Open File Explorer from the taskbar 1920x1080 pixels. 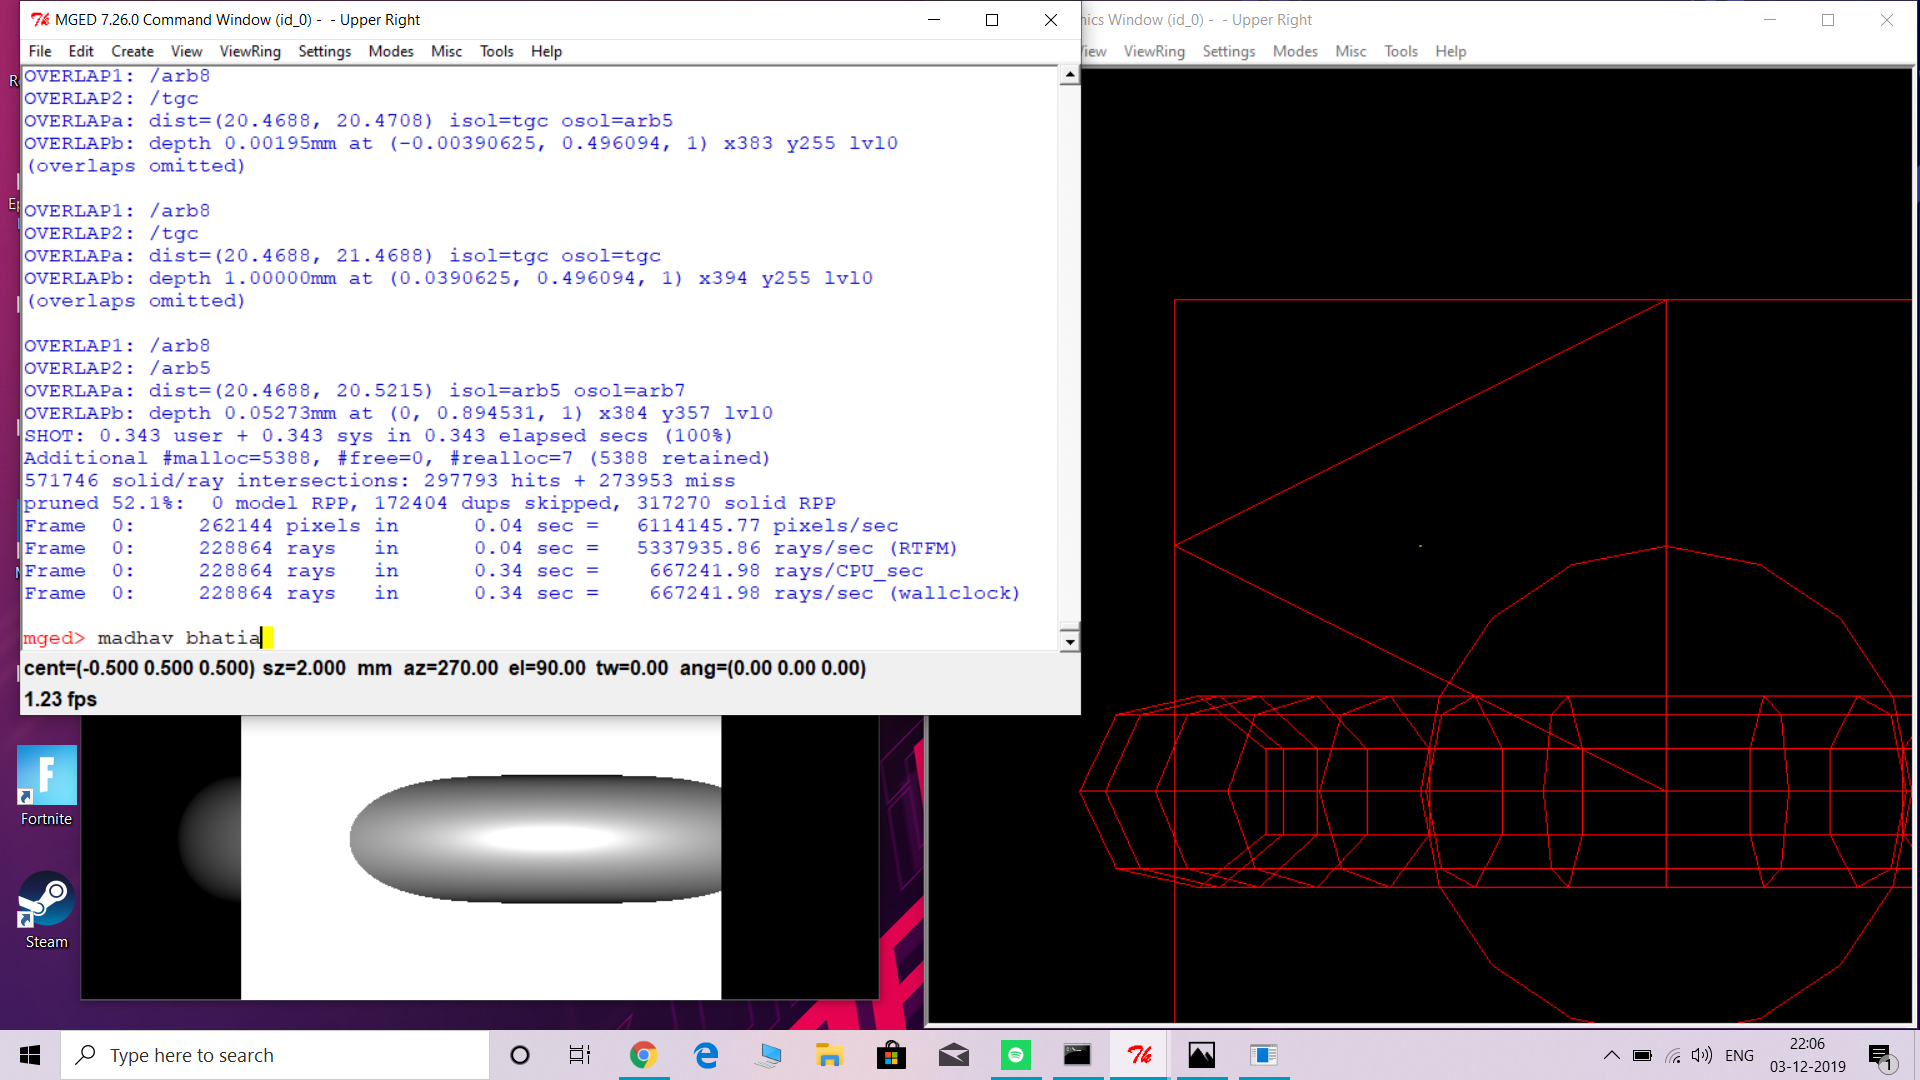[x=829, y=1055]
